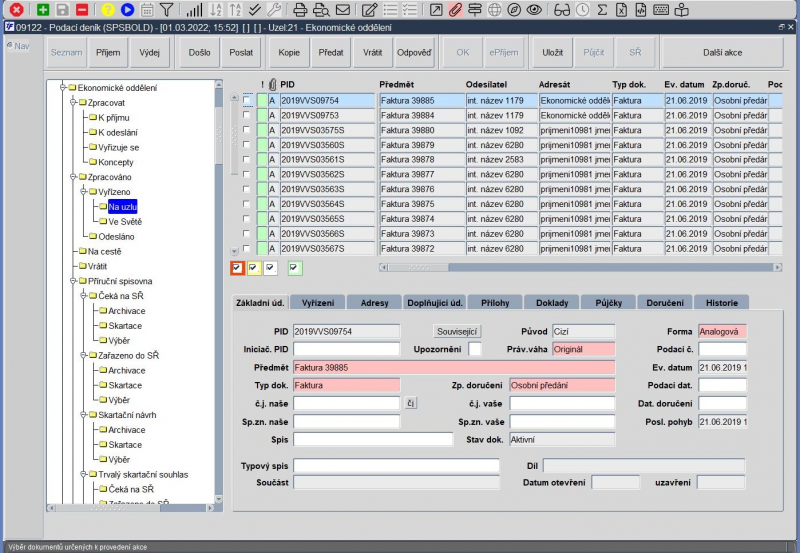This screenshot has width=800, height=553.
Task: Check the box for row 2019VVS09753
Action: click(247, 115)
